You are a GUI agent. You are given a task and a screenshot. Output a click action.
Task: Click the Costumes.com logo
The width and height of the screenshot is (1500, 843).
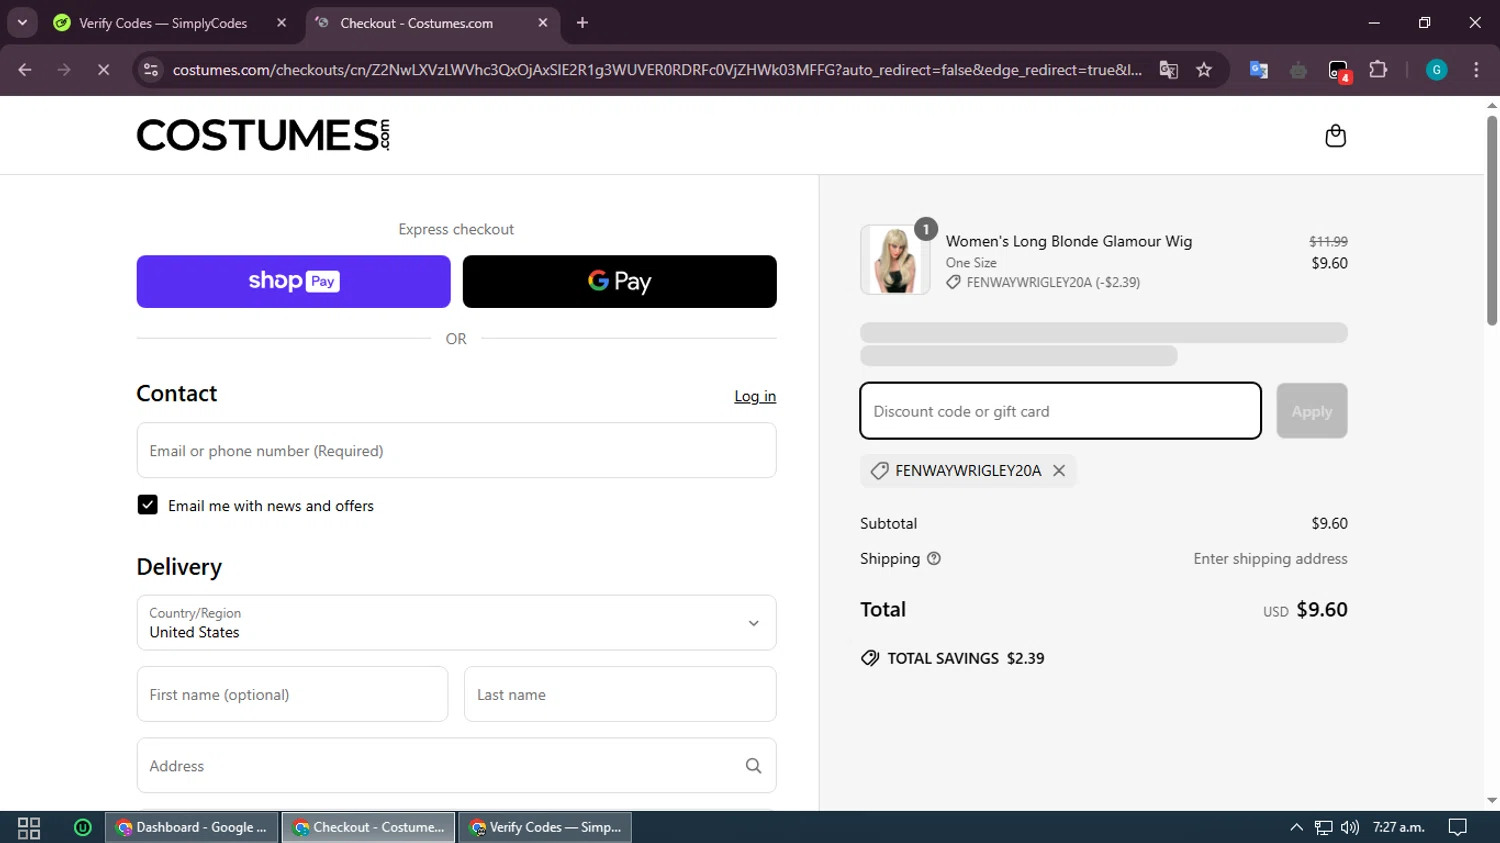tap(263, 135)
